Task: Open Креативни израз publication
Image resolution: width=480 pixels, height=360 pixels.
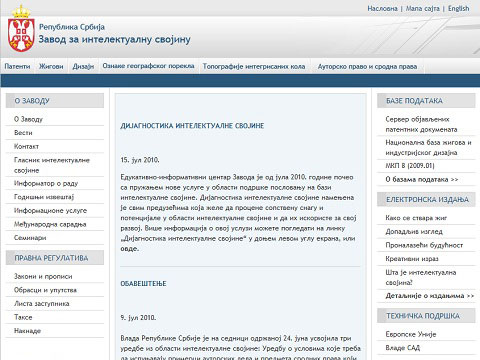Action: [412, 259]
